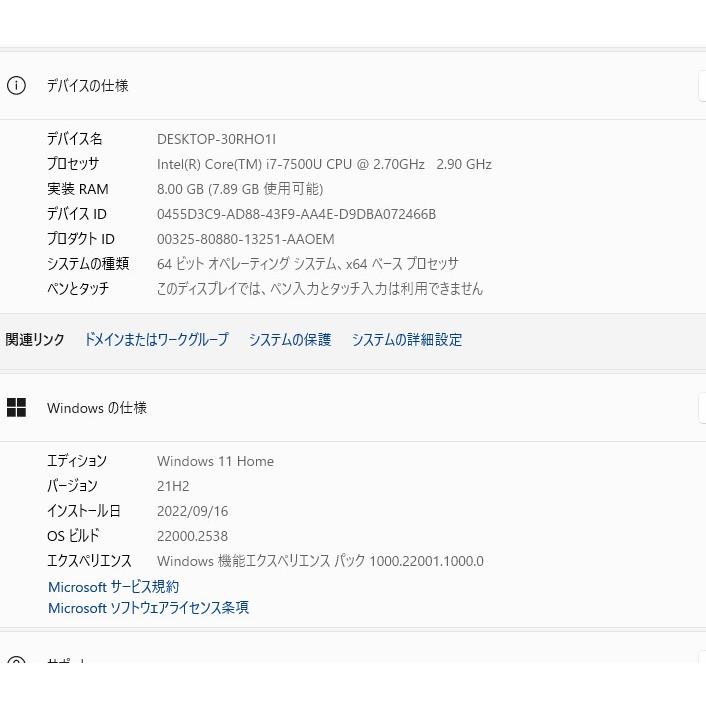
Task: Click the info icon beside デバイスの仕様
Action: click(16, 86)
